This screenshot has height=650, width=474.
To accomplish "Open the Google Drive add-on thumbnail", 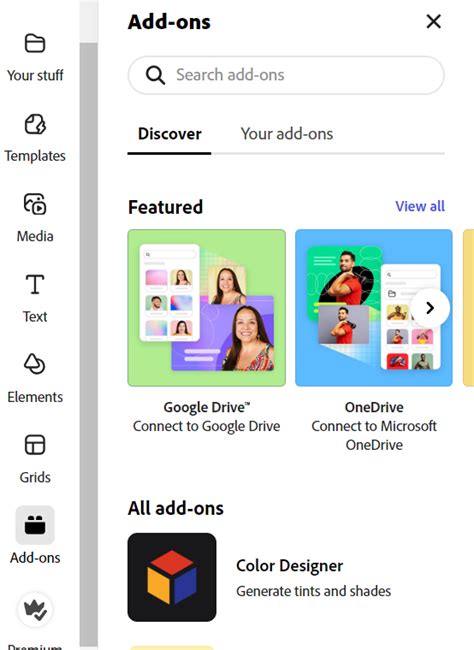I will click(207, 308).
